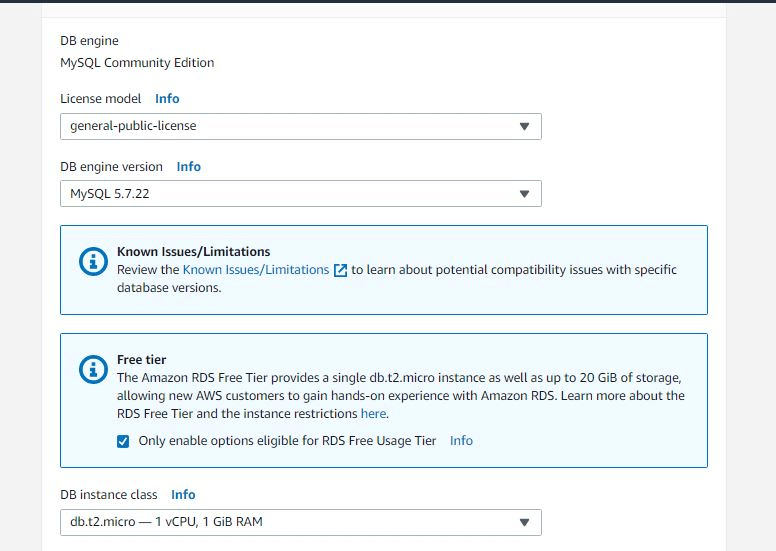Toggle Only enable options eligible for Free Tier checkbox
The image size is (776, 551).
[x=123, y=441]
